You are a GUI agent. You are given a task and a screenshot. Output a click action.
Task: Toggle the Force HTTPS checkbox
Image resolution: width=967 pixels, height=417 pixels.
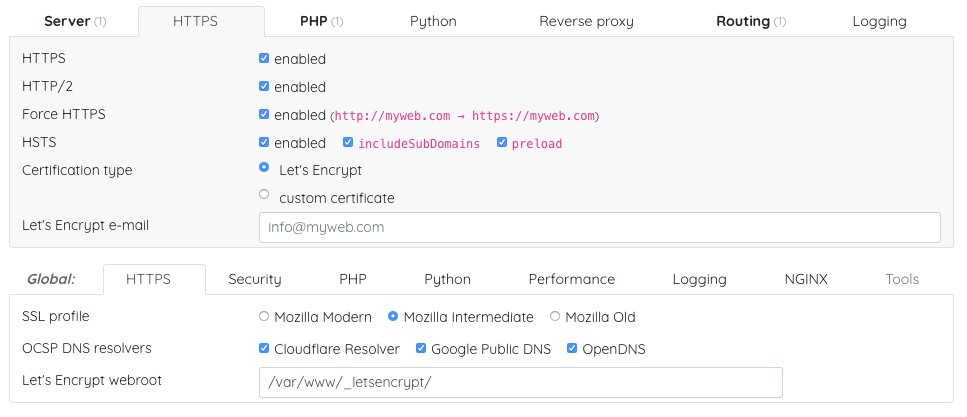pyautogui.click(x=264, y=114)
